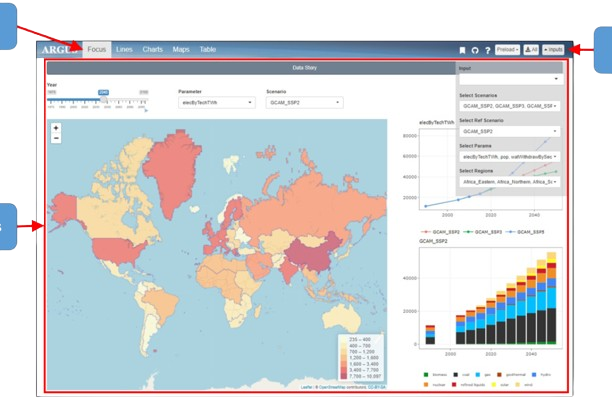Click the bookmark icon in the navbar
Viewport: 612px width, 408px height.
(x=461, y=49)
